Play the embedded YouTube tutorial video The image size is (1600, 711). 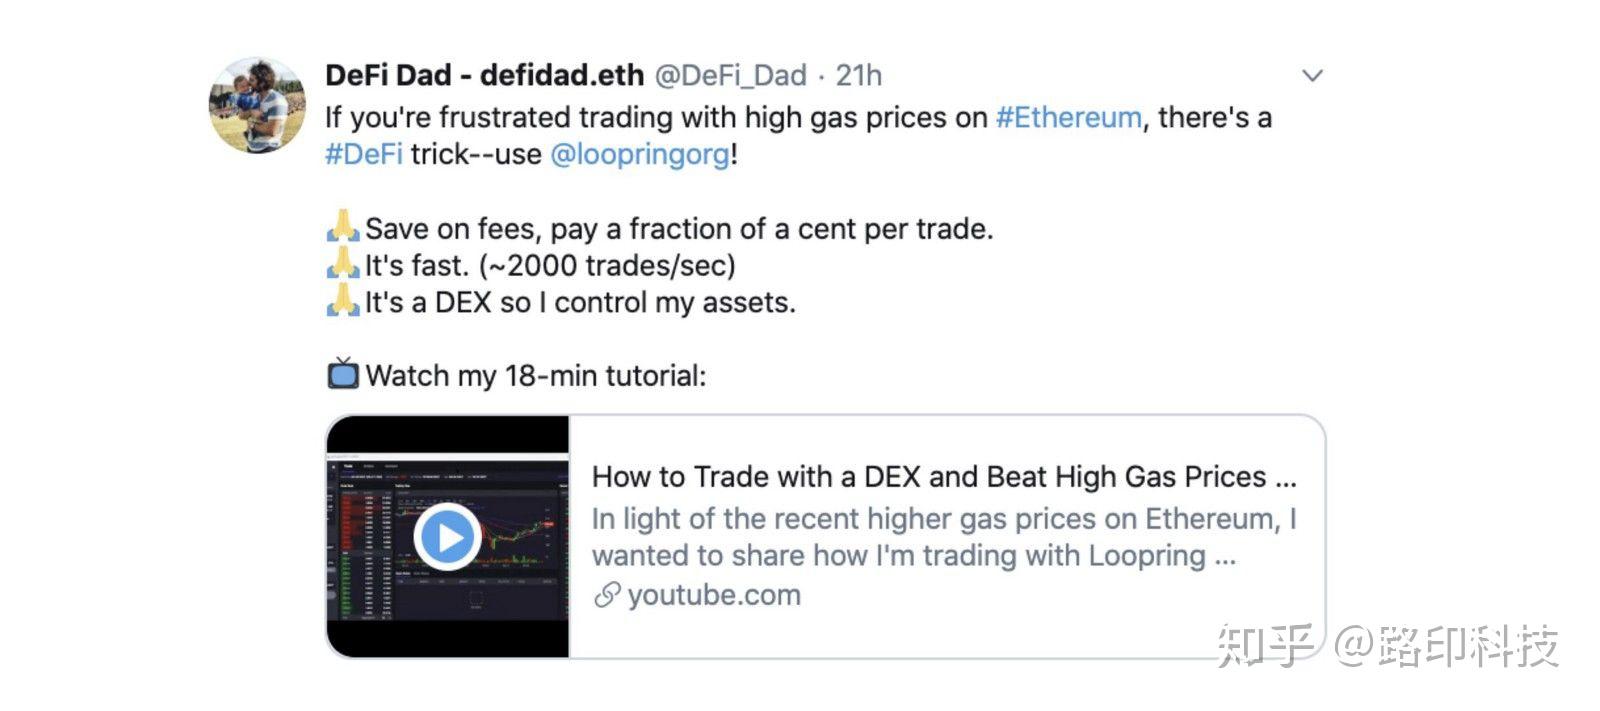click(447, 538)
